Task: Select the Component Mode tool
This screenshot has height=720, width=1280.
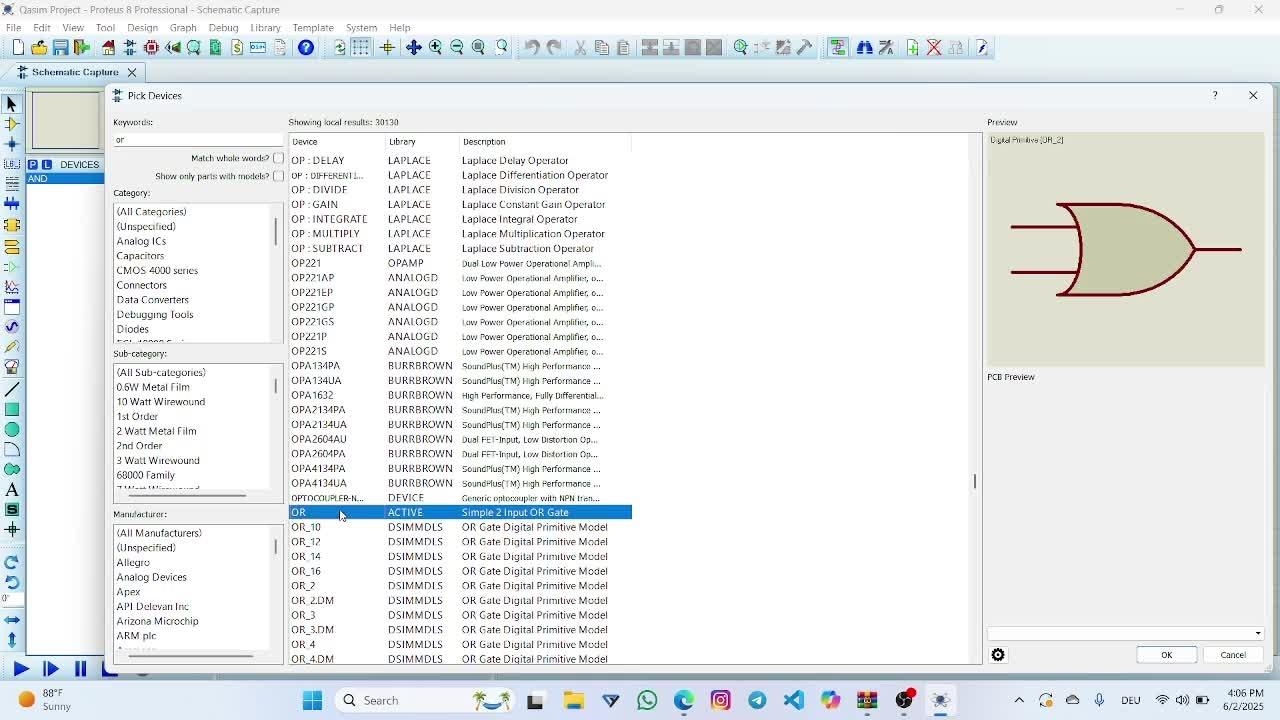Action: (12, 124)
